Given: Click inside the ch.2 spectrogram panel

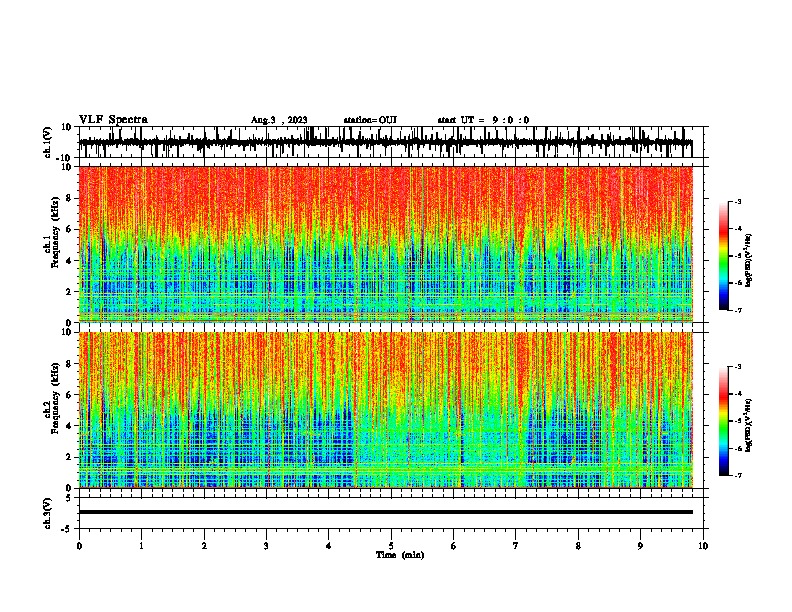Looking at the screenshot, I should pyautogui.click(x=385, y=410).
